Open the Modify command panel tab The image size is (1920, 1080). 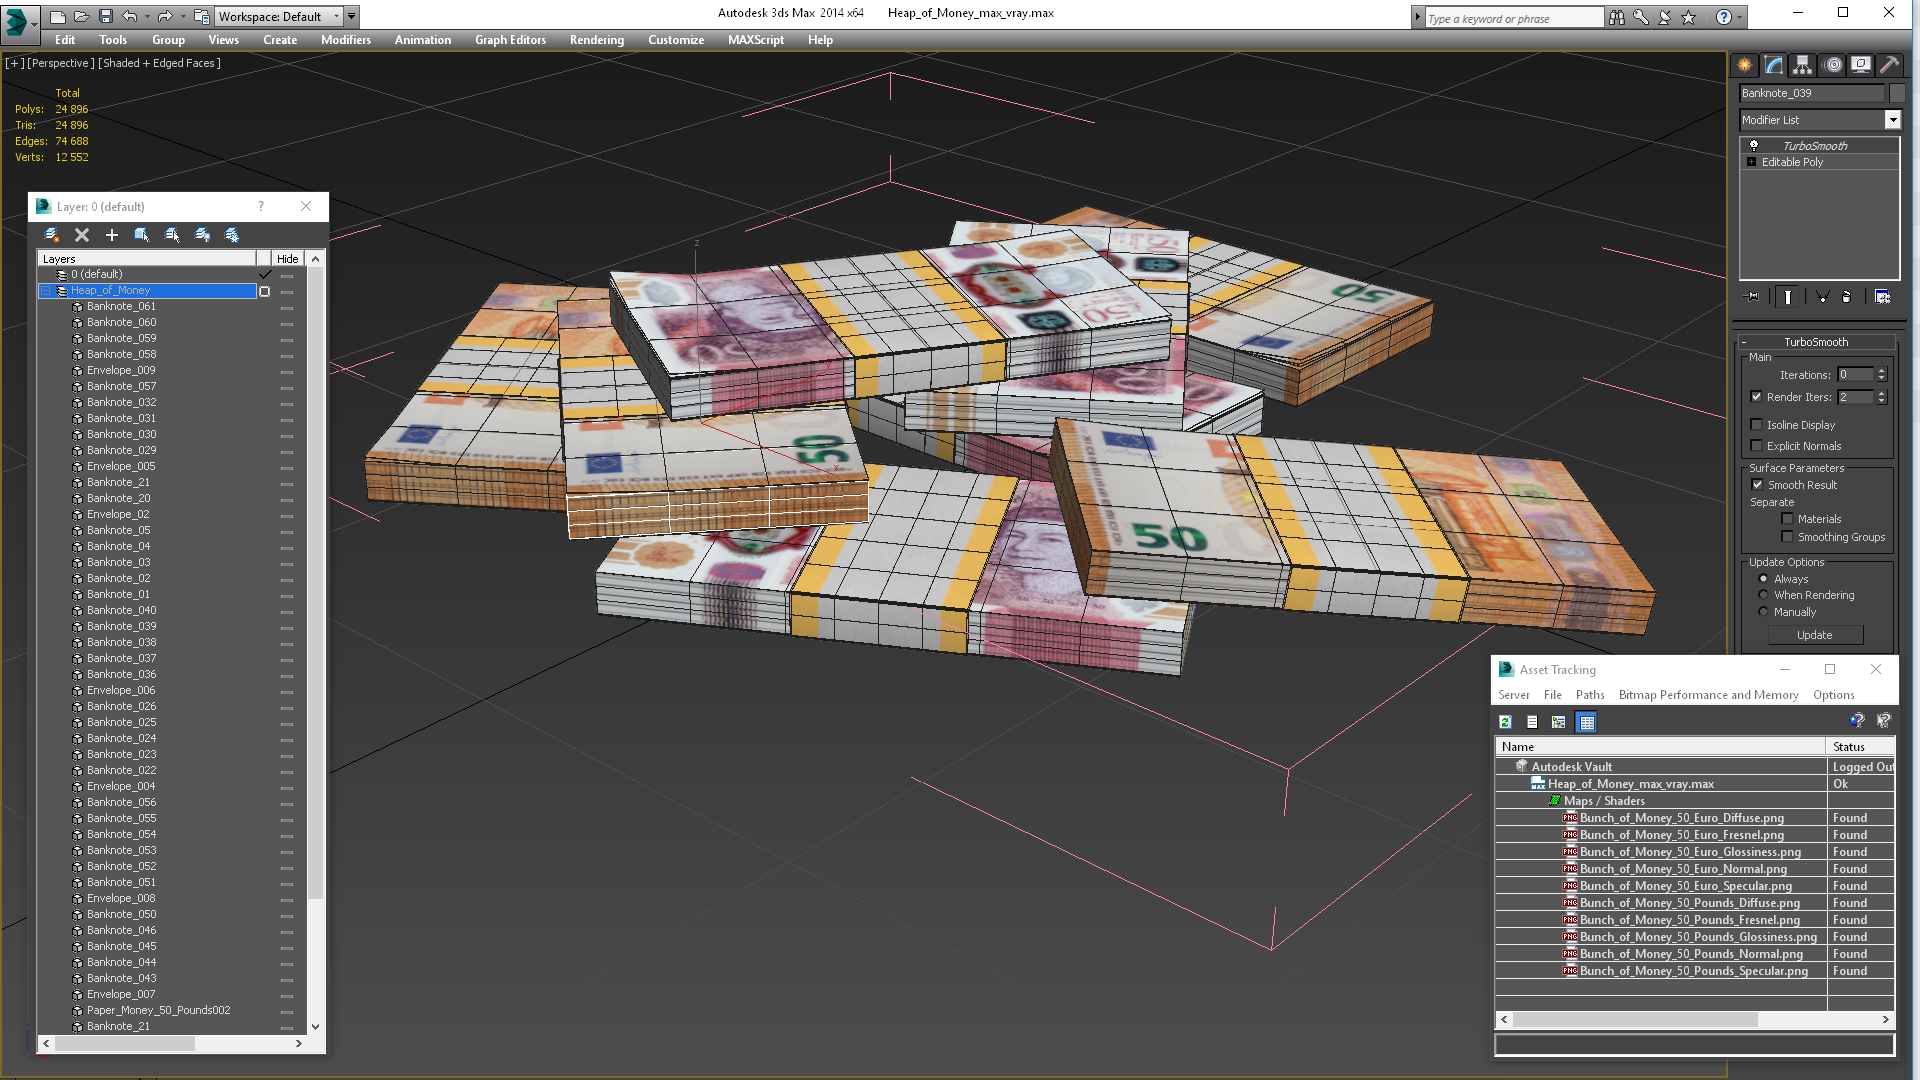pos(1774,65)
